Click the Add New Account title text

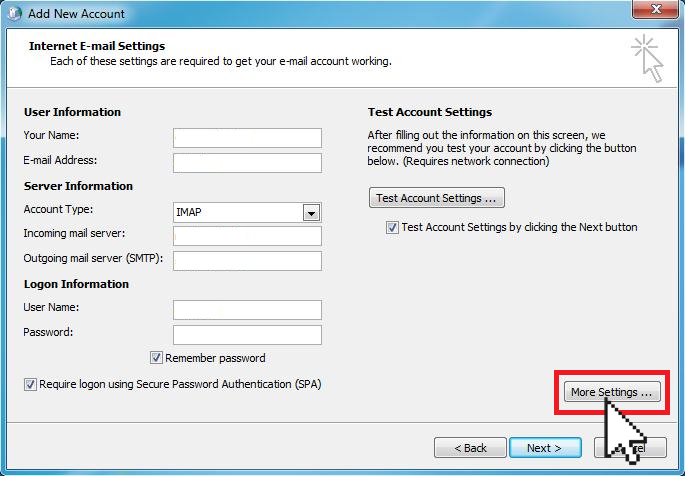click(76, 14)
